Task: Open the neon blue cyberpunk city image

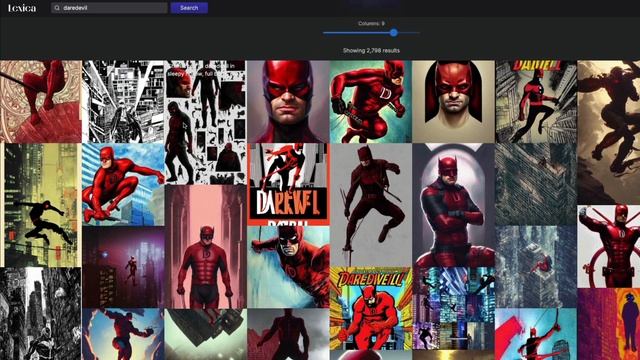Action: pyautogui.click(x=453, y=308)
